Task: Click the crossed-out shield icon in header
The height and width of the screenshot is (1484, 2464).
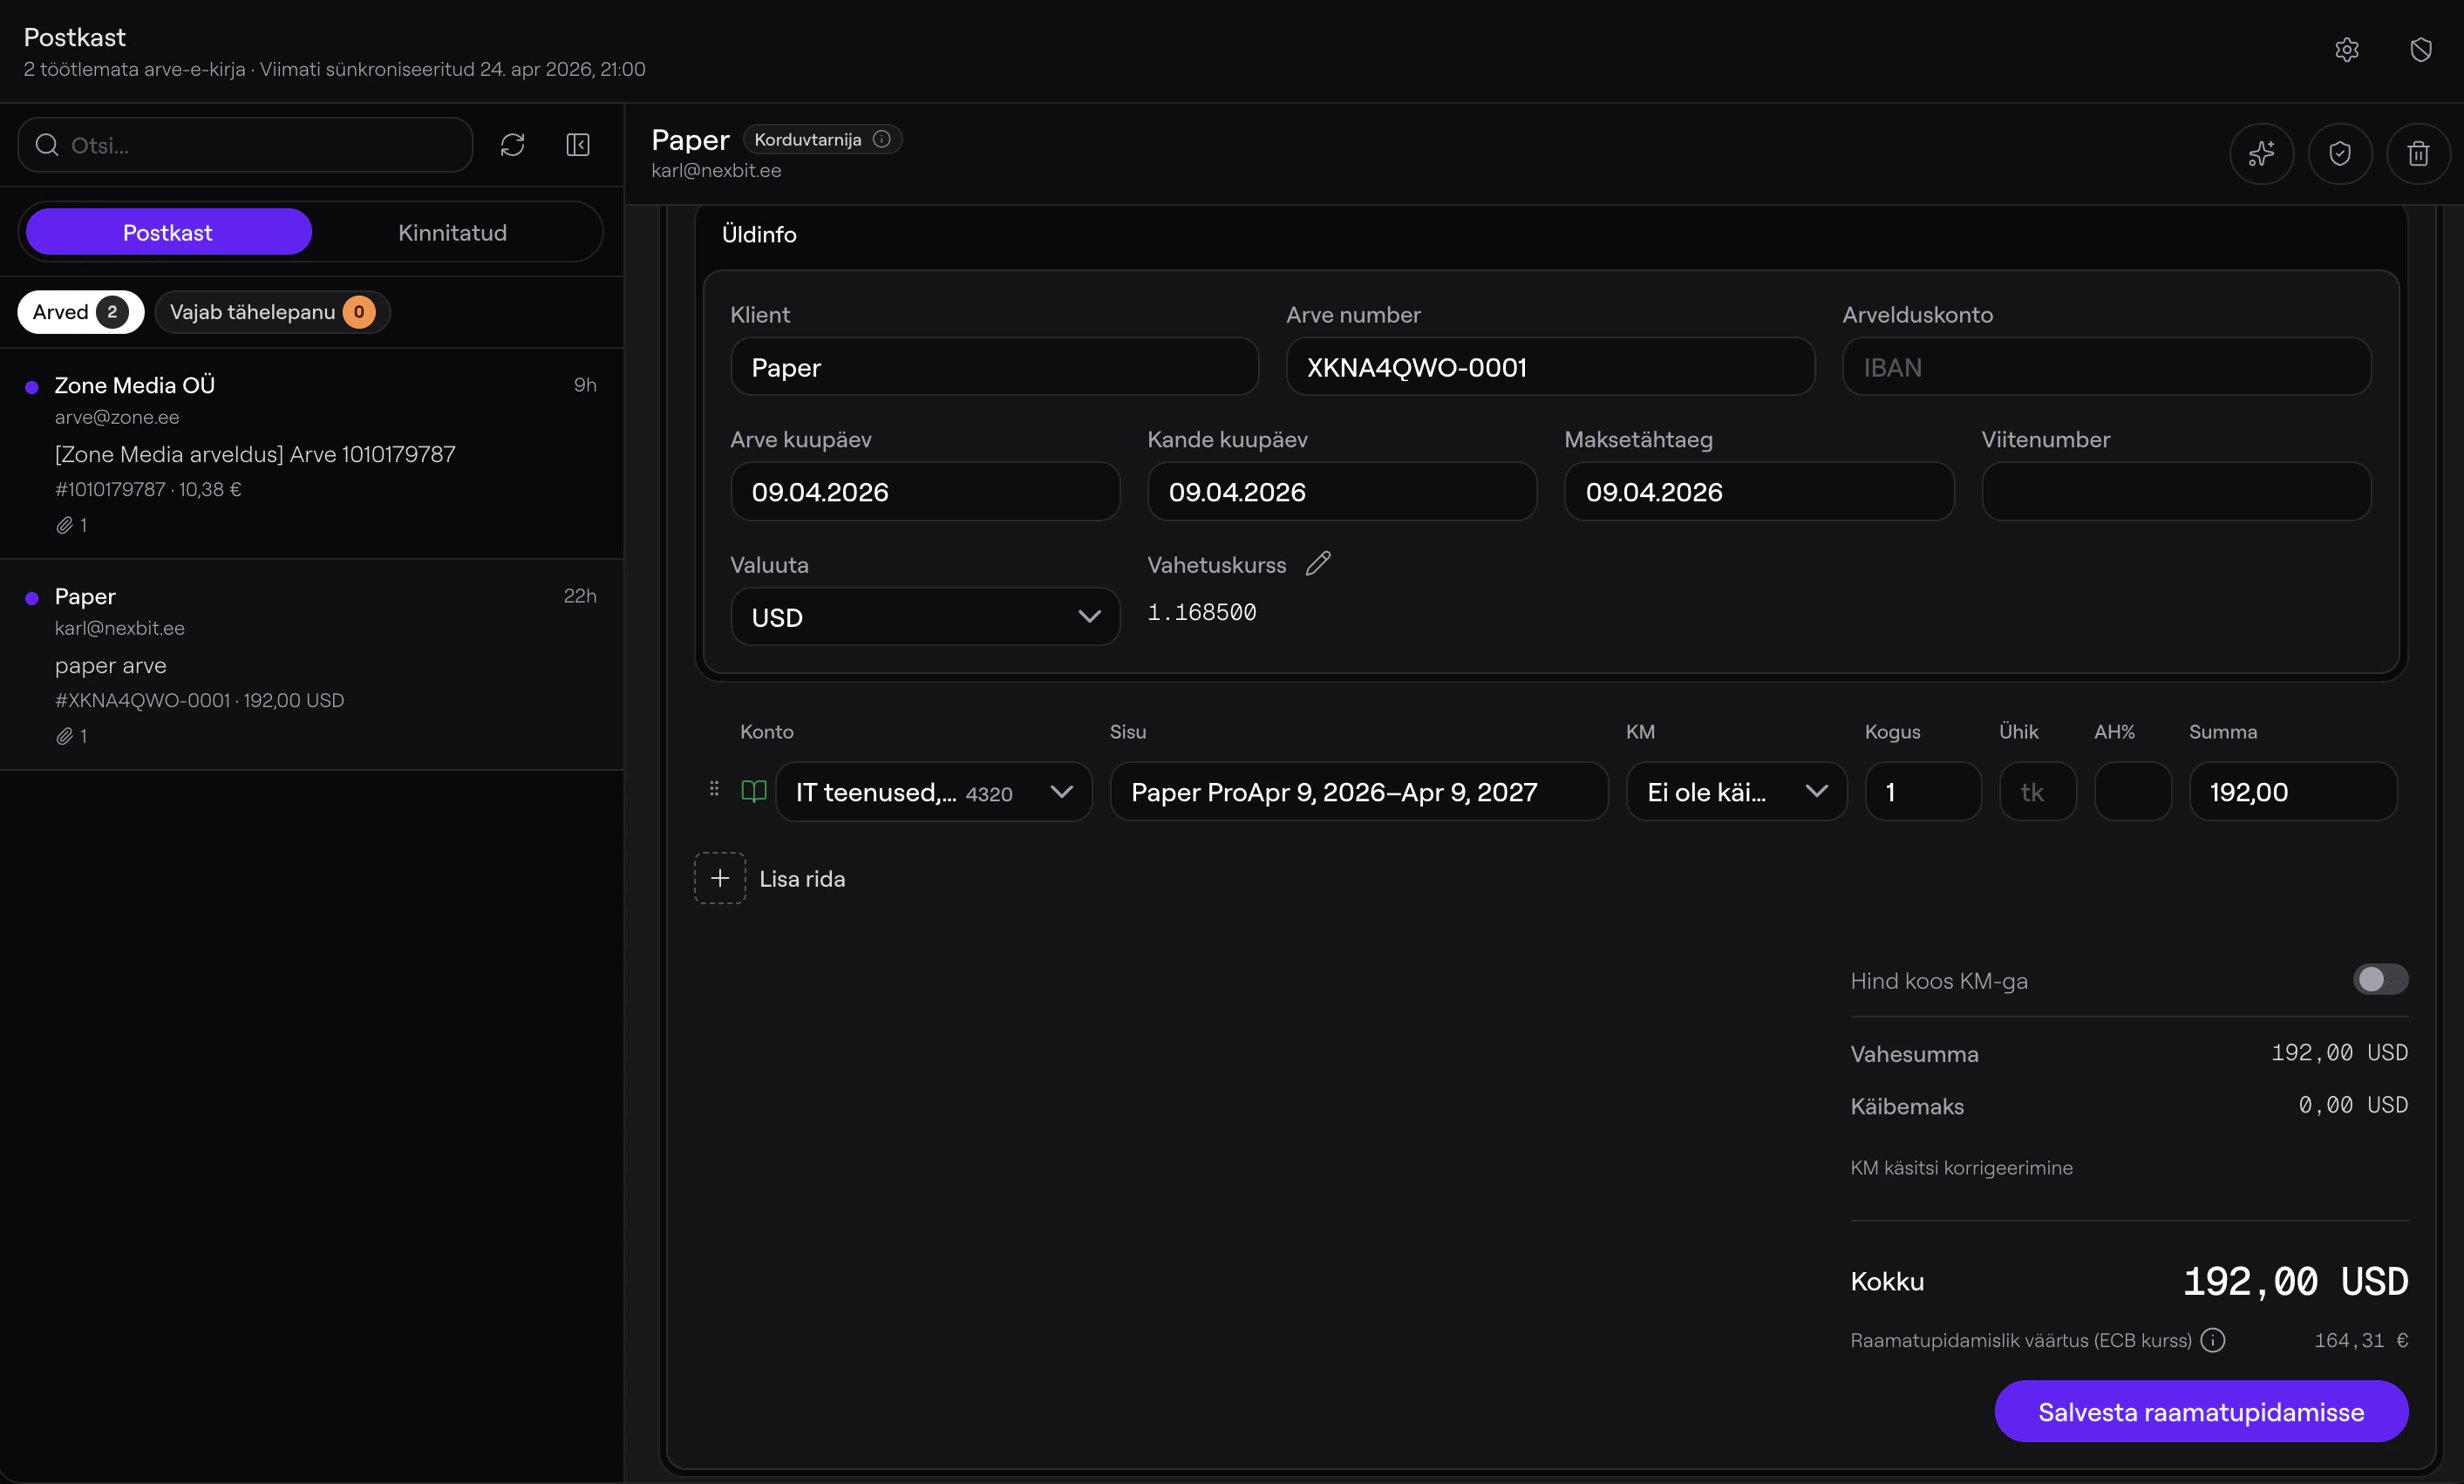Action: tap(2420, 50)
